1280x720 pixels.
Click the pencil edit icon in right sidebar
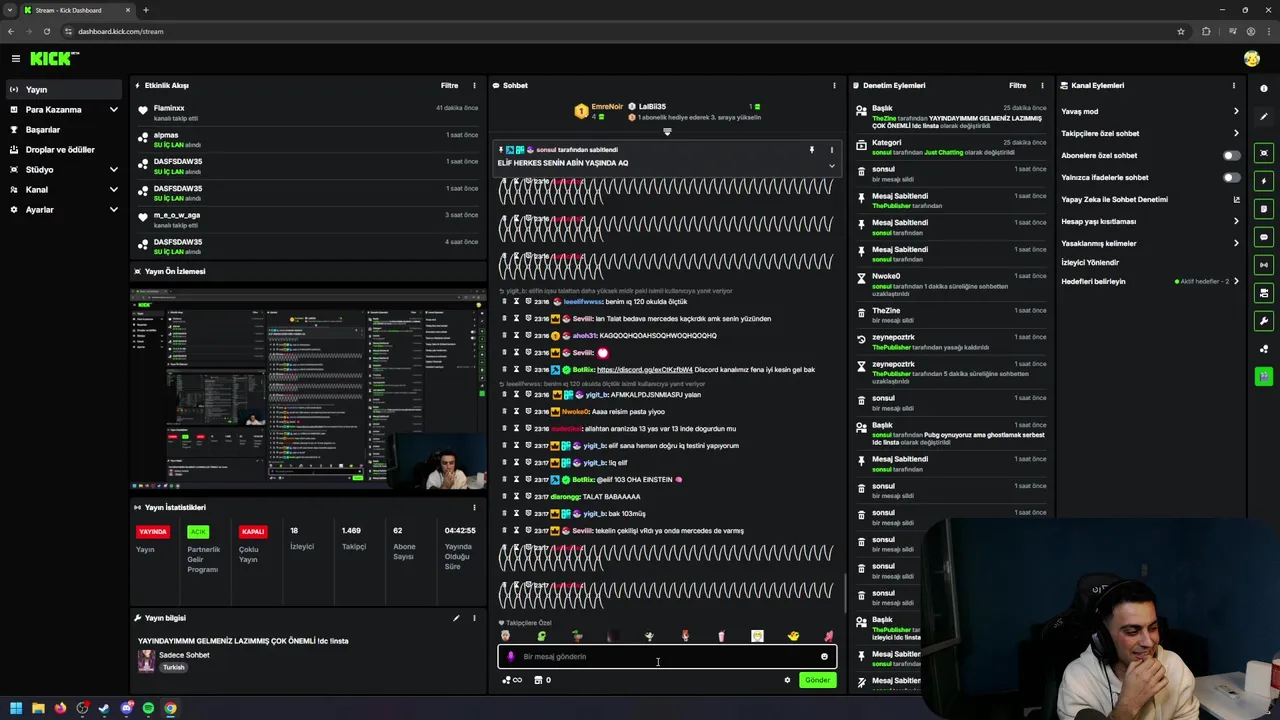coord(1264,117)
